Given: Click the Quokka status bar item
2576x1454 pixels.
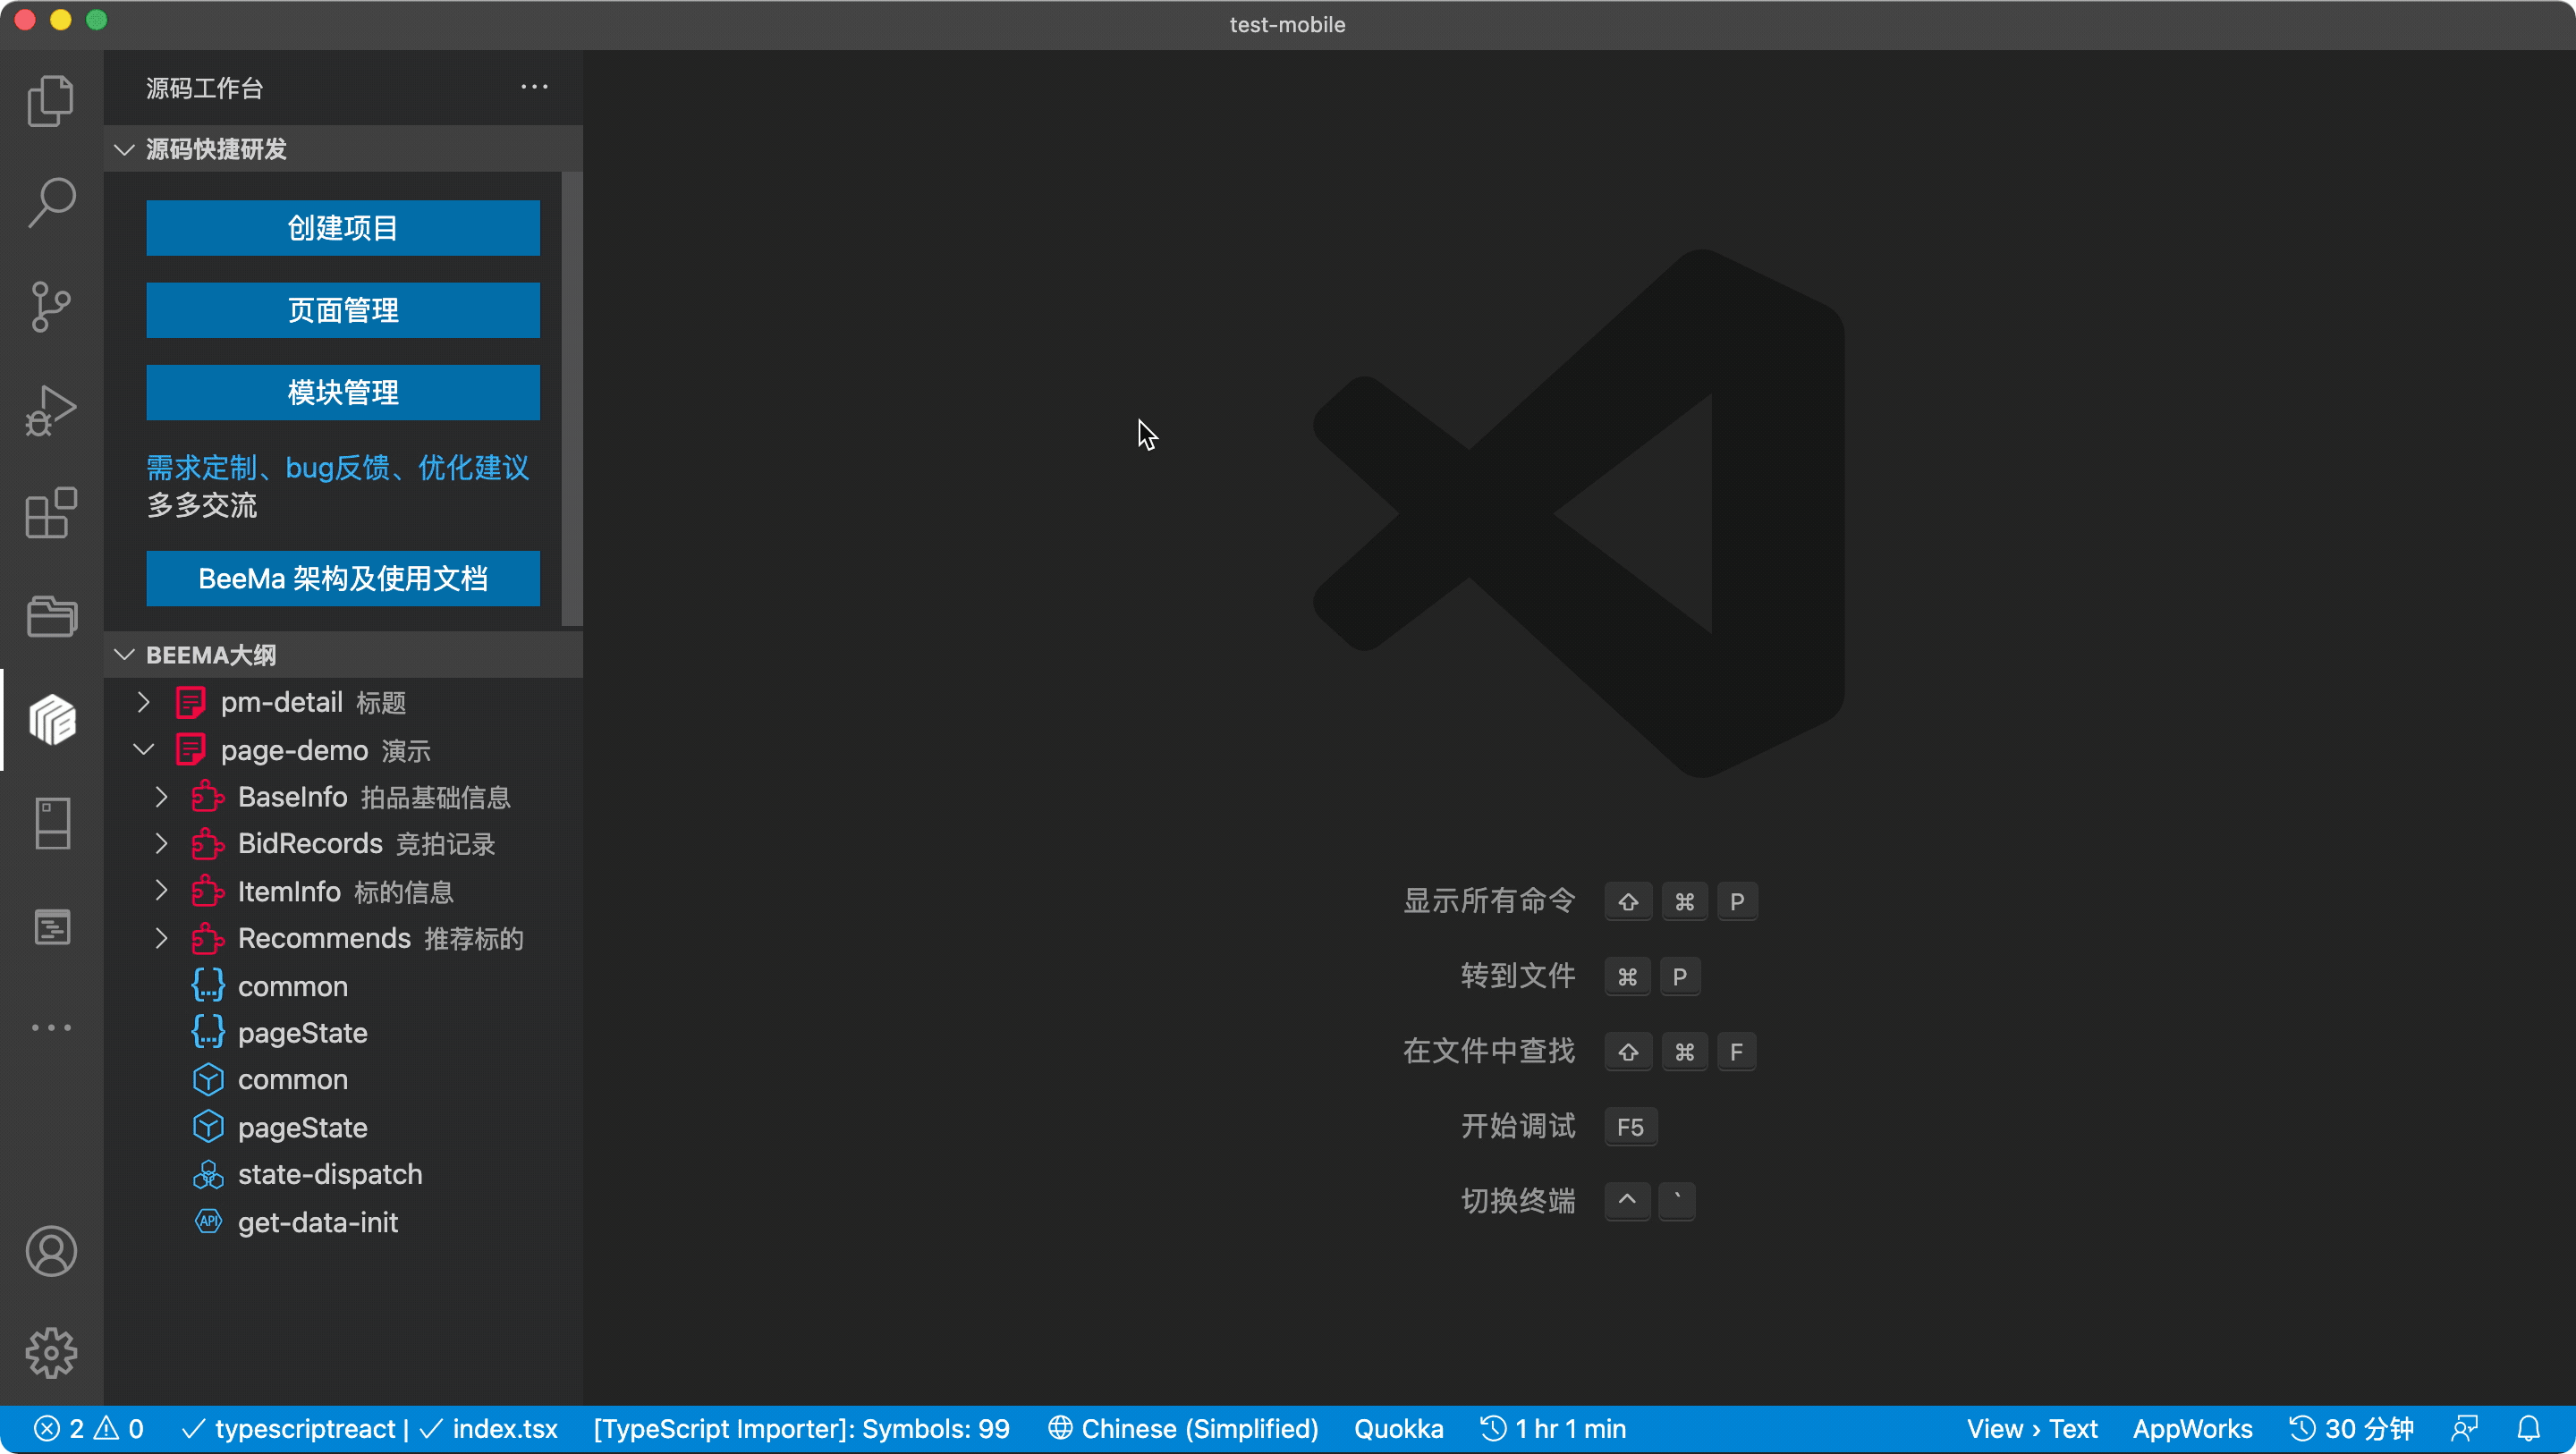Looking at the screenshot, I should click(x=1398, y=1428).
